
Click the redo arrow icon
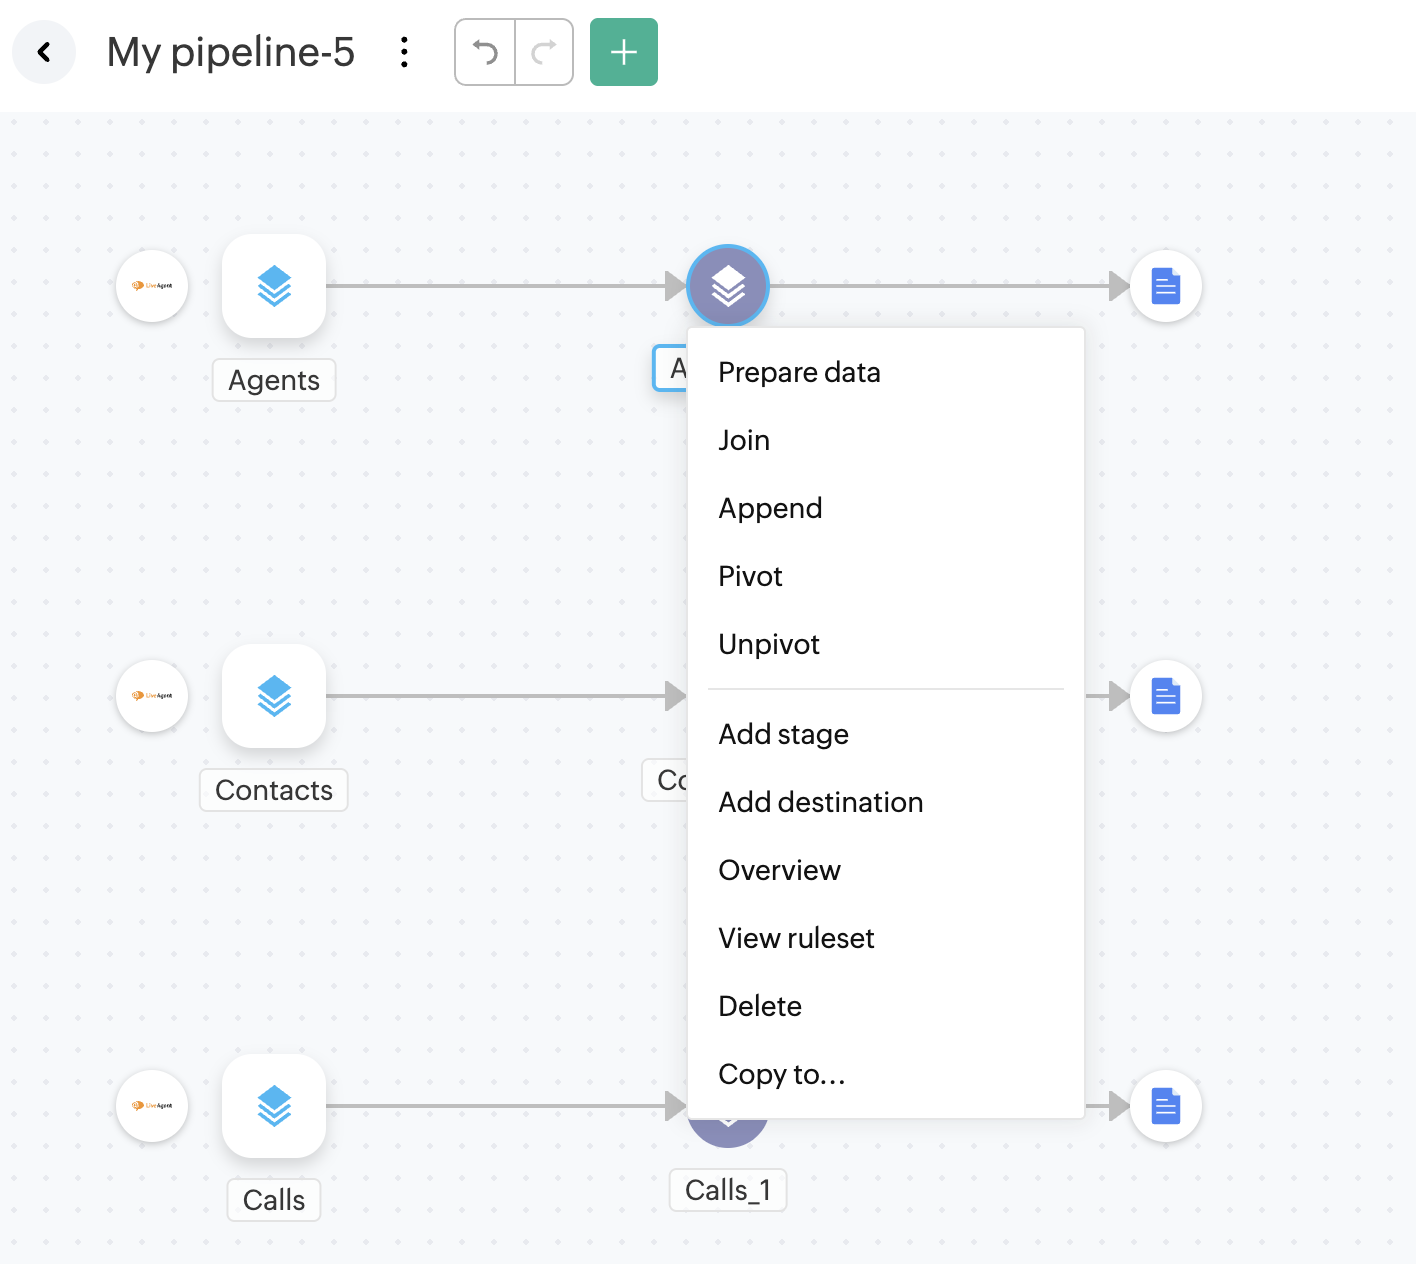click(x=544, y=52)
